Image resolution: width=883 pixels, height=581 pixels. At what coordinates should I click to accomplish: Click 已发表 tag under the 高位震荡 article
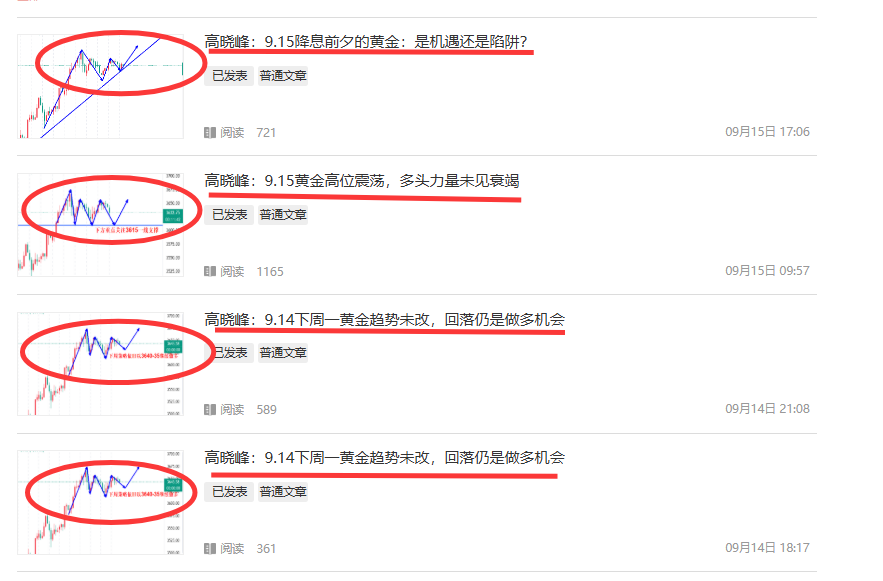coord(229,214)
